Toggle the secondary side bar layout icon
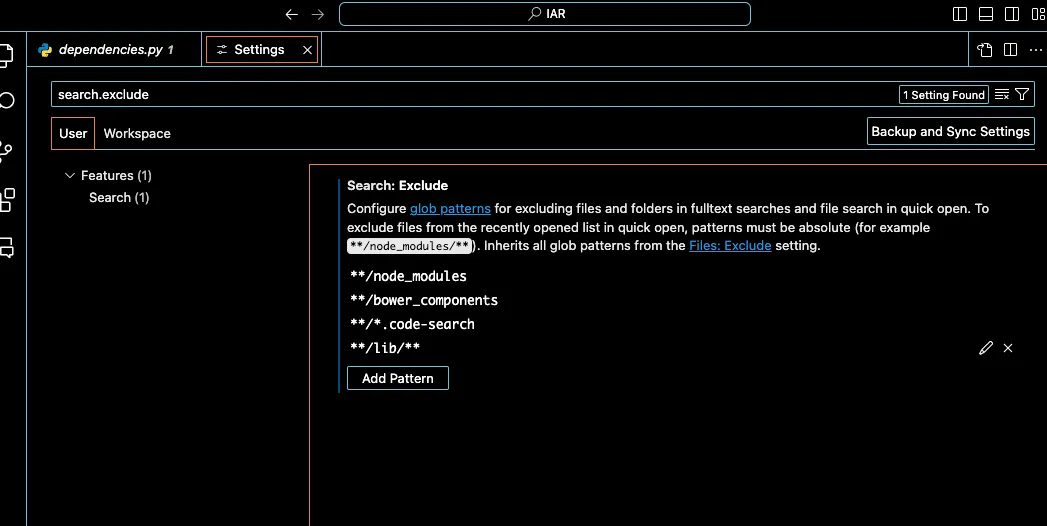 pos(1012,14)
